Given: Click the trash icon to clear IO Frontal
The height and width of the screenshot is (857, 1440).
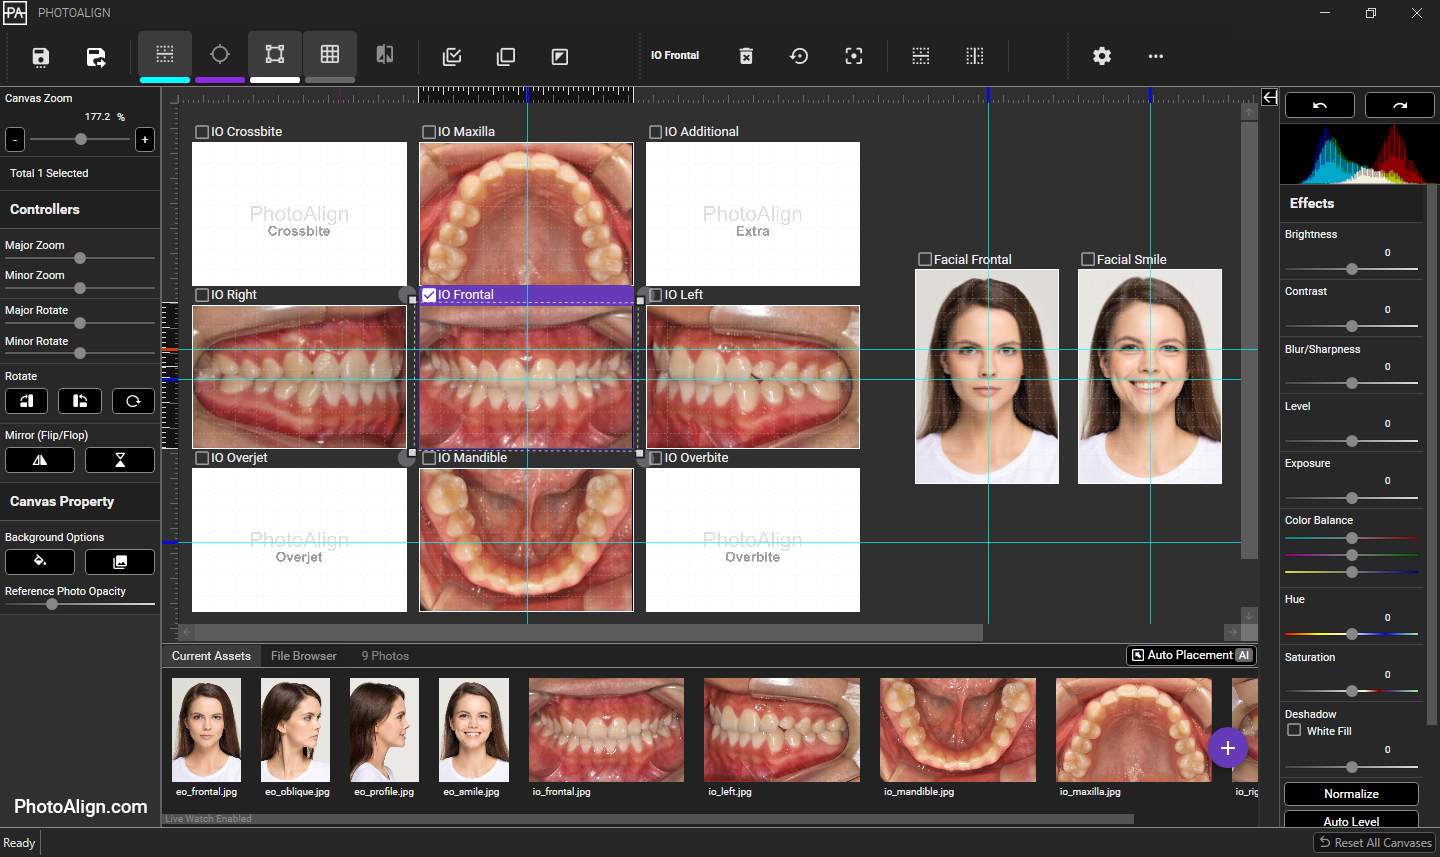Looking at the screenshot, I should 746,56.
